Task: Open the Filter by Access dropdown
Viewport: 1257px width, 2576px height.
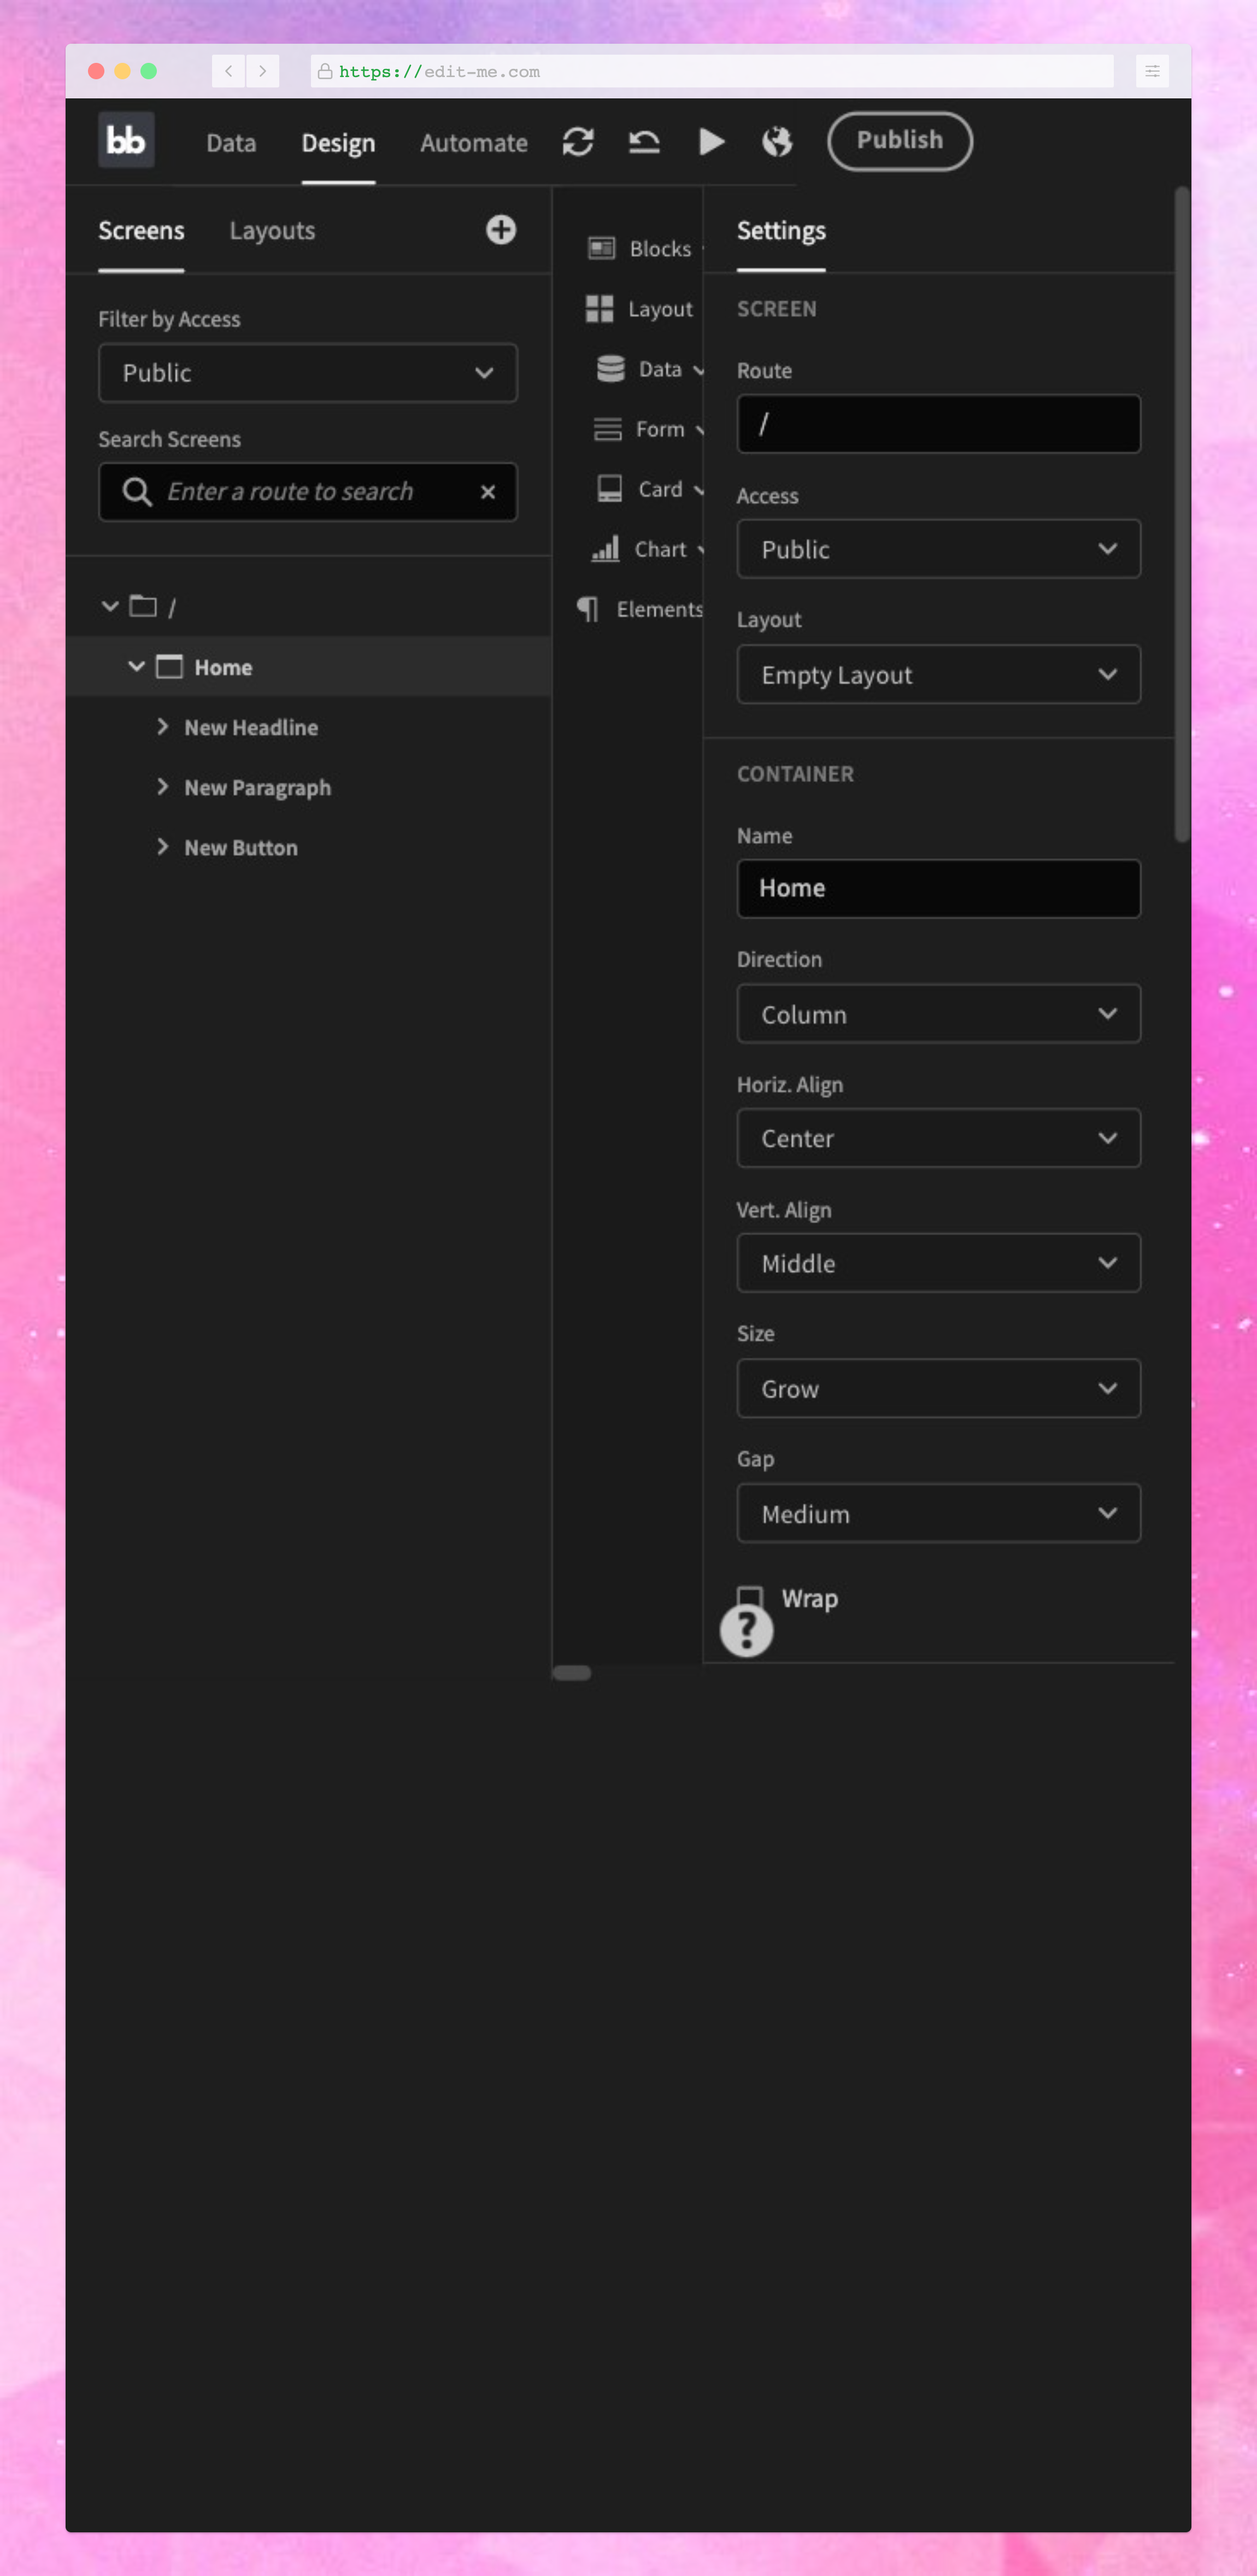Action: click(308, 373)
